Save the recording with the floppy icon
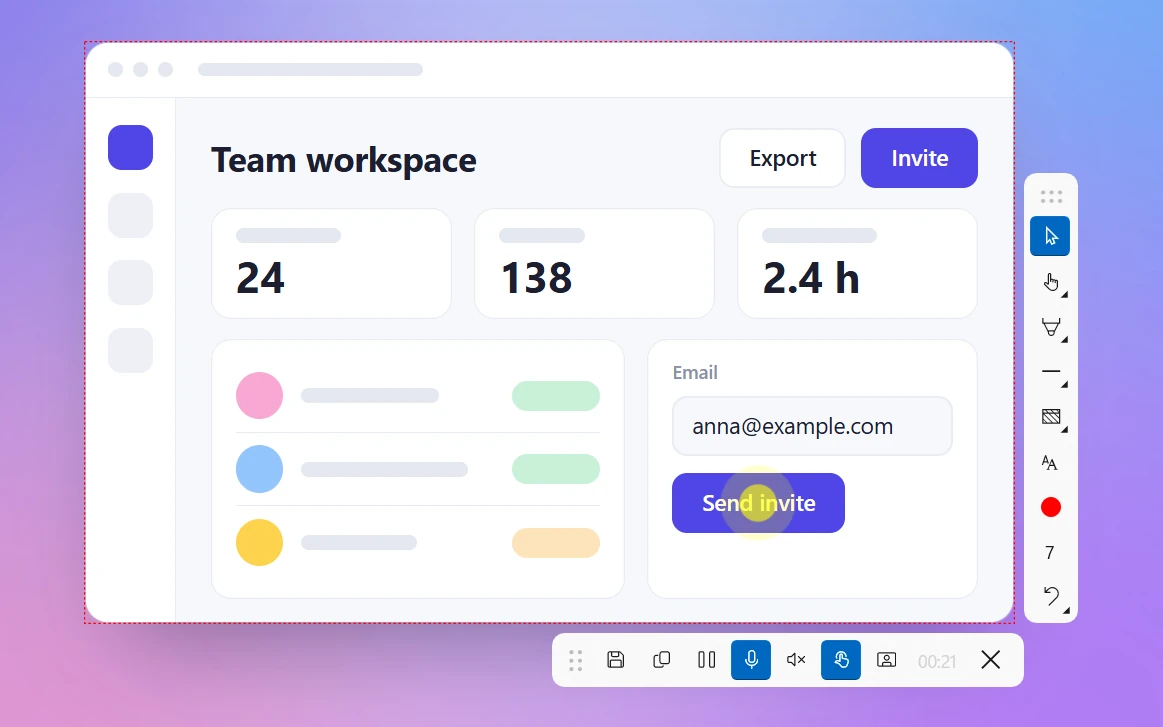The height and width of the screenshot is (727, 1163). click(x=616, y=659)
